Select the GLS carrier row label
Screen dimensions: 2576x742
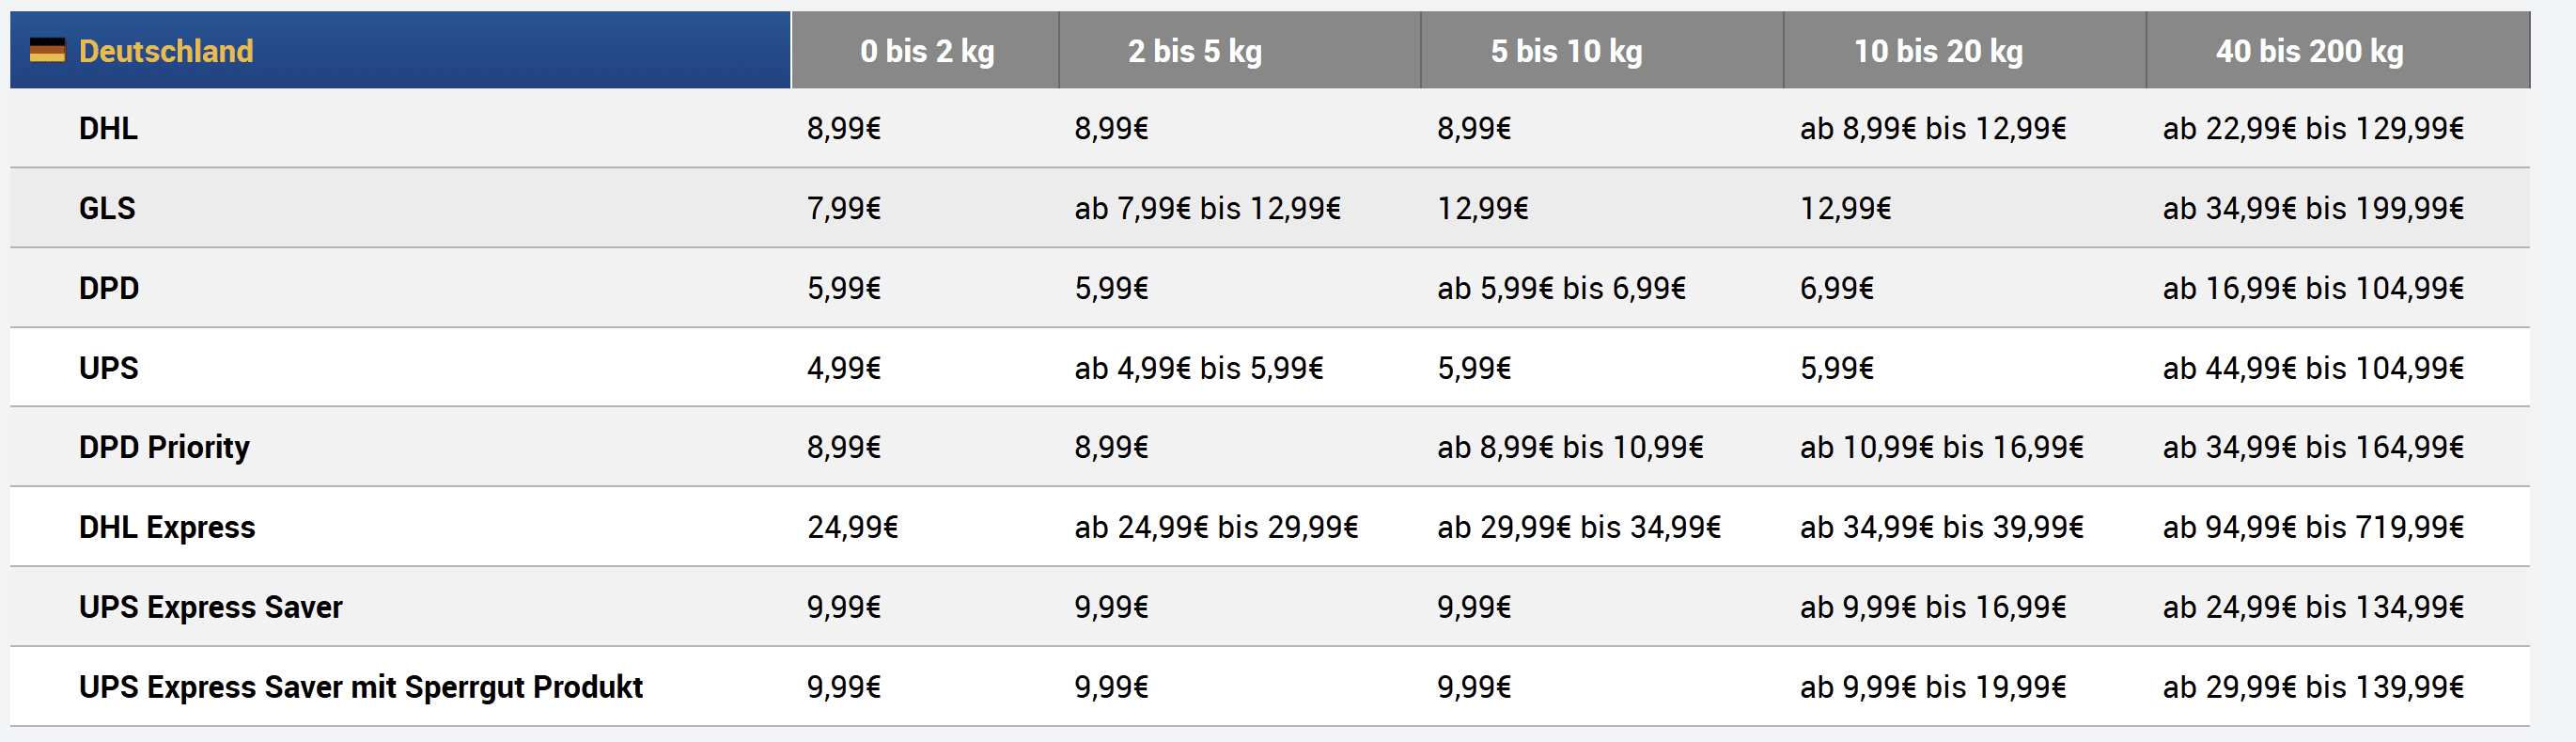coord(107,208)
